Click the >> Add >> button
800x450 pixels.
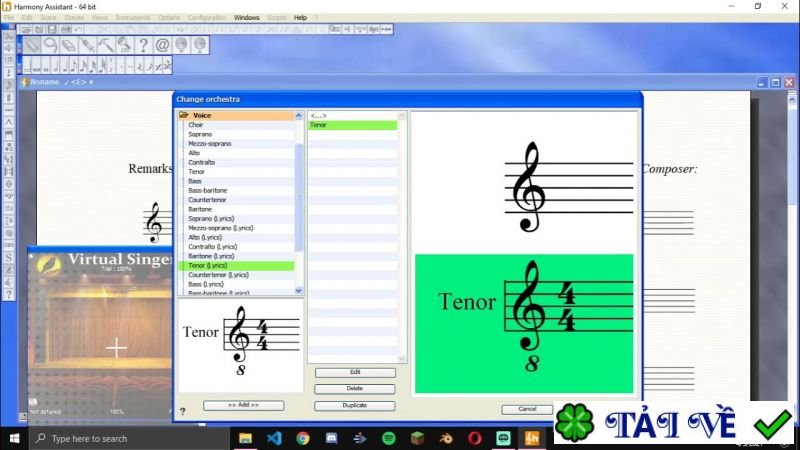click(x=243, y=405)
